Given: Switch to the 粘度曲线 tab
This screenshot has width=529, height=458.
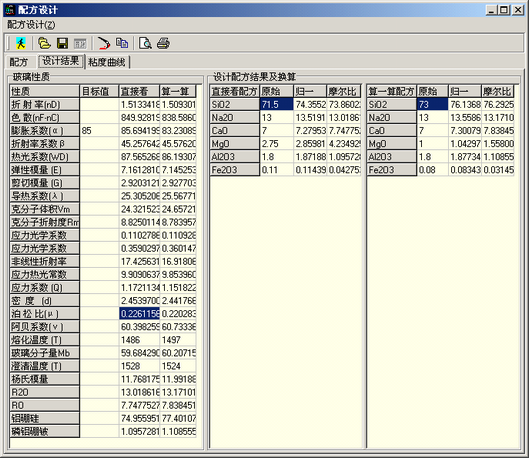Looking at the screenshot, I should pyautogui.click(x=107, y=62).
